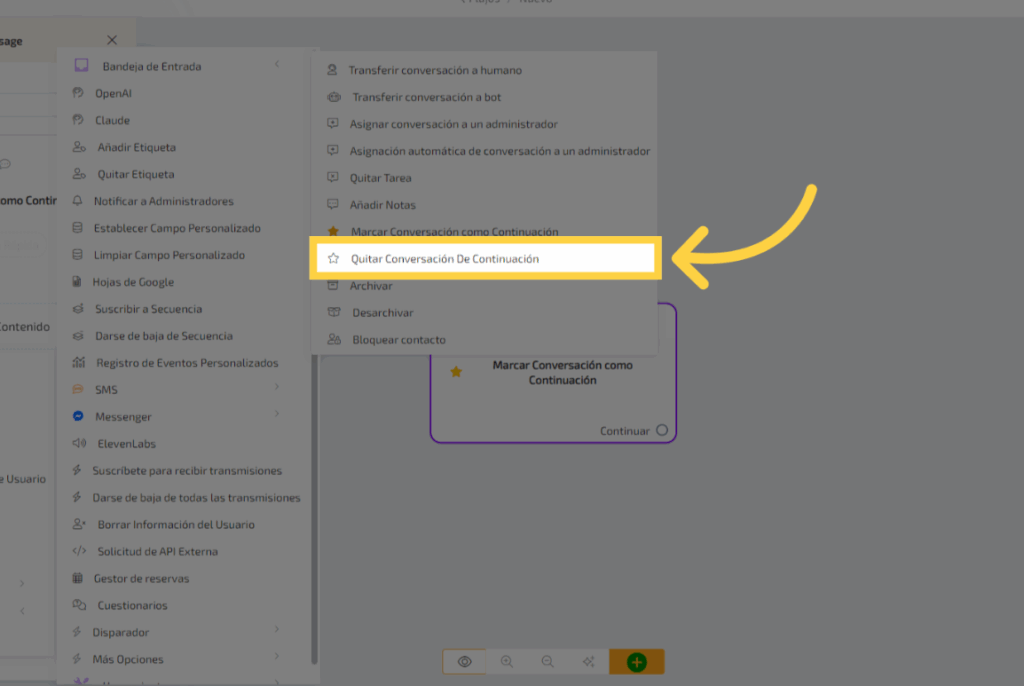
Task: Click the ElevenLabs speaker icon
Action: [78, 443]
